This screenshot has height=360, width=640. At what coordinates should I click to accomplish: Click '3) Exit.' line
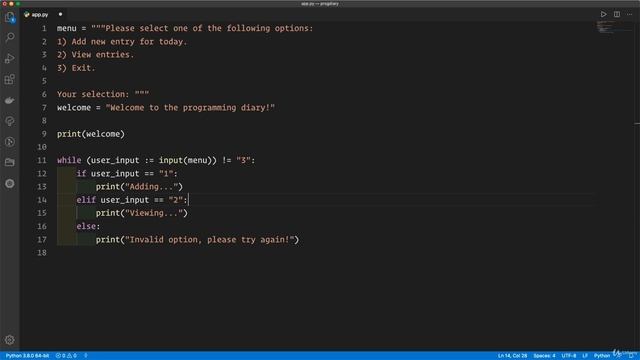[76, 68]
